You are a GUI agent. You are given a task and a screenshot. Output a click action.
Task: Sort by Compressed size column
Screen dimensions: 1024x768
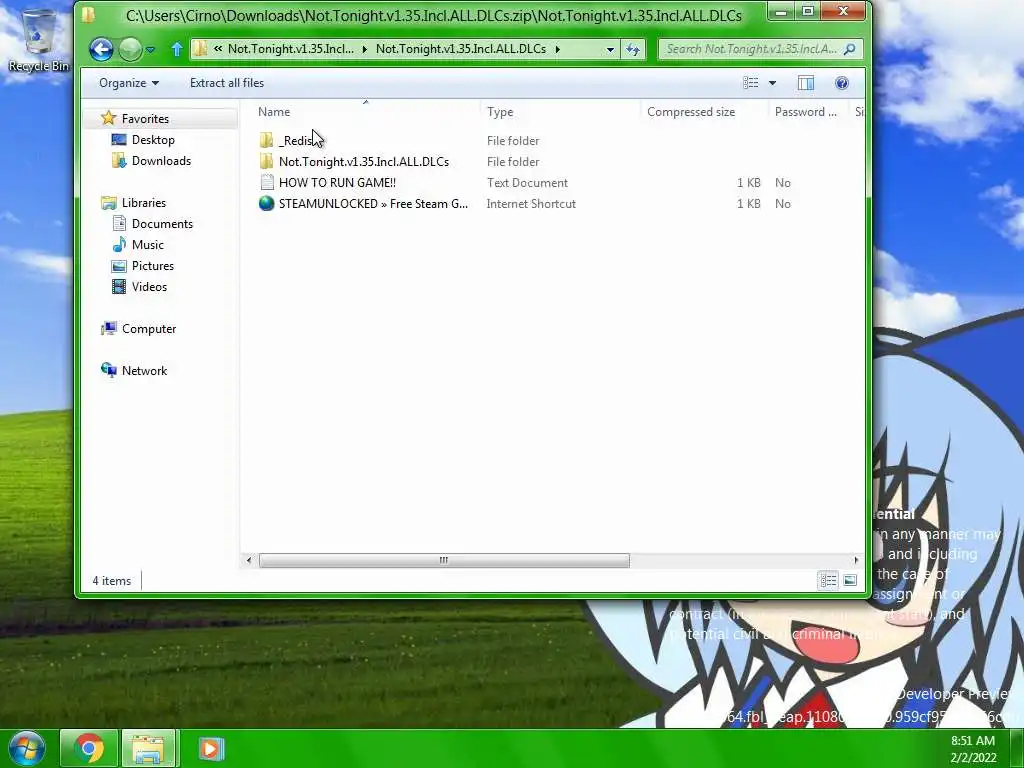pyautogui.click(x=704, y=112)
